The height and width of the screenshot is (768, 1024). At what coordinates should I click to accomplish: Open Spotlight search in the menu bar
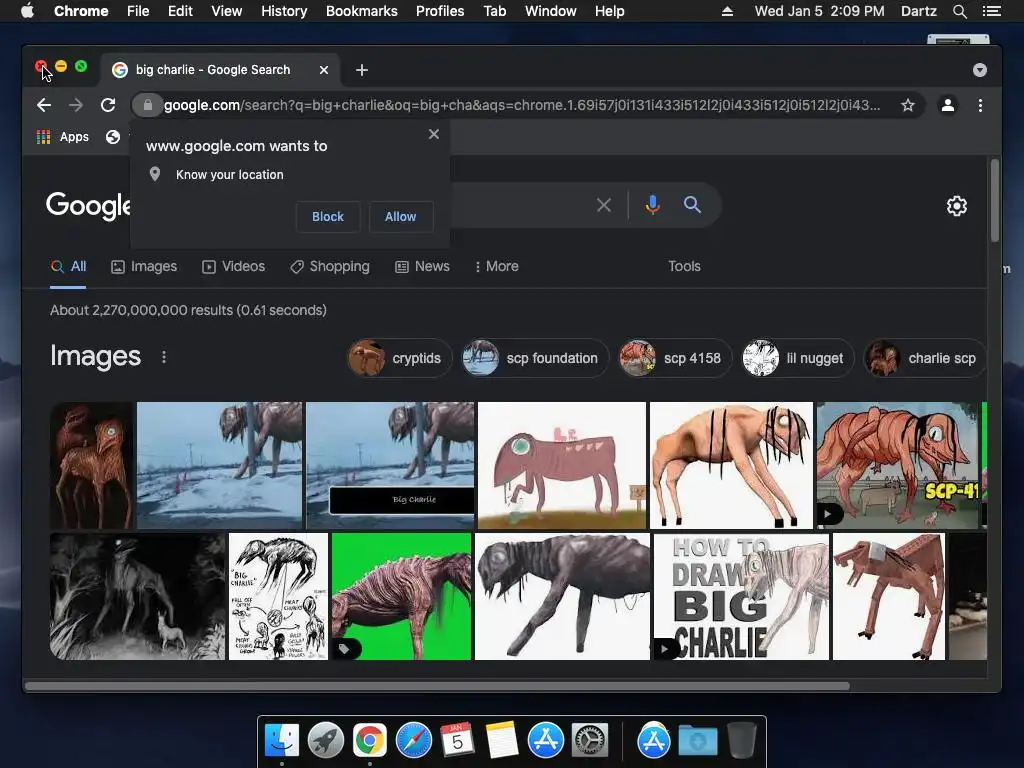click(x=959, y=11)
